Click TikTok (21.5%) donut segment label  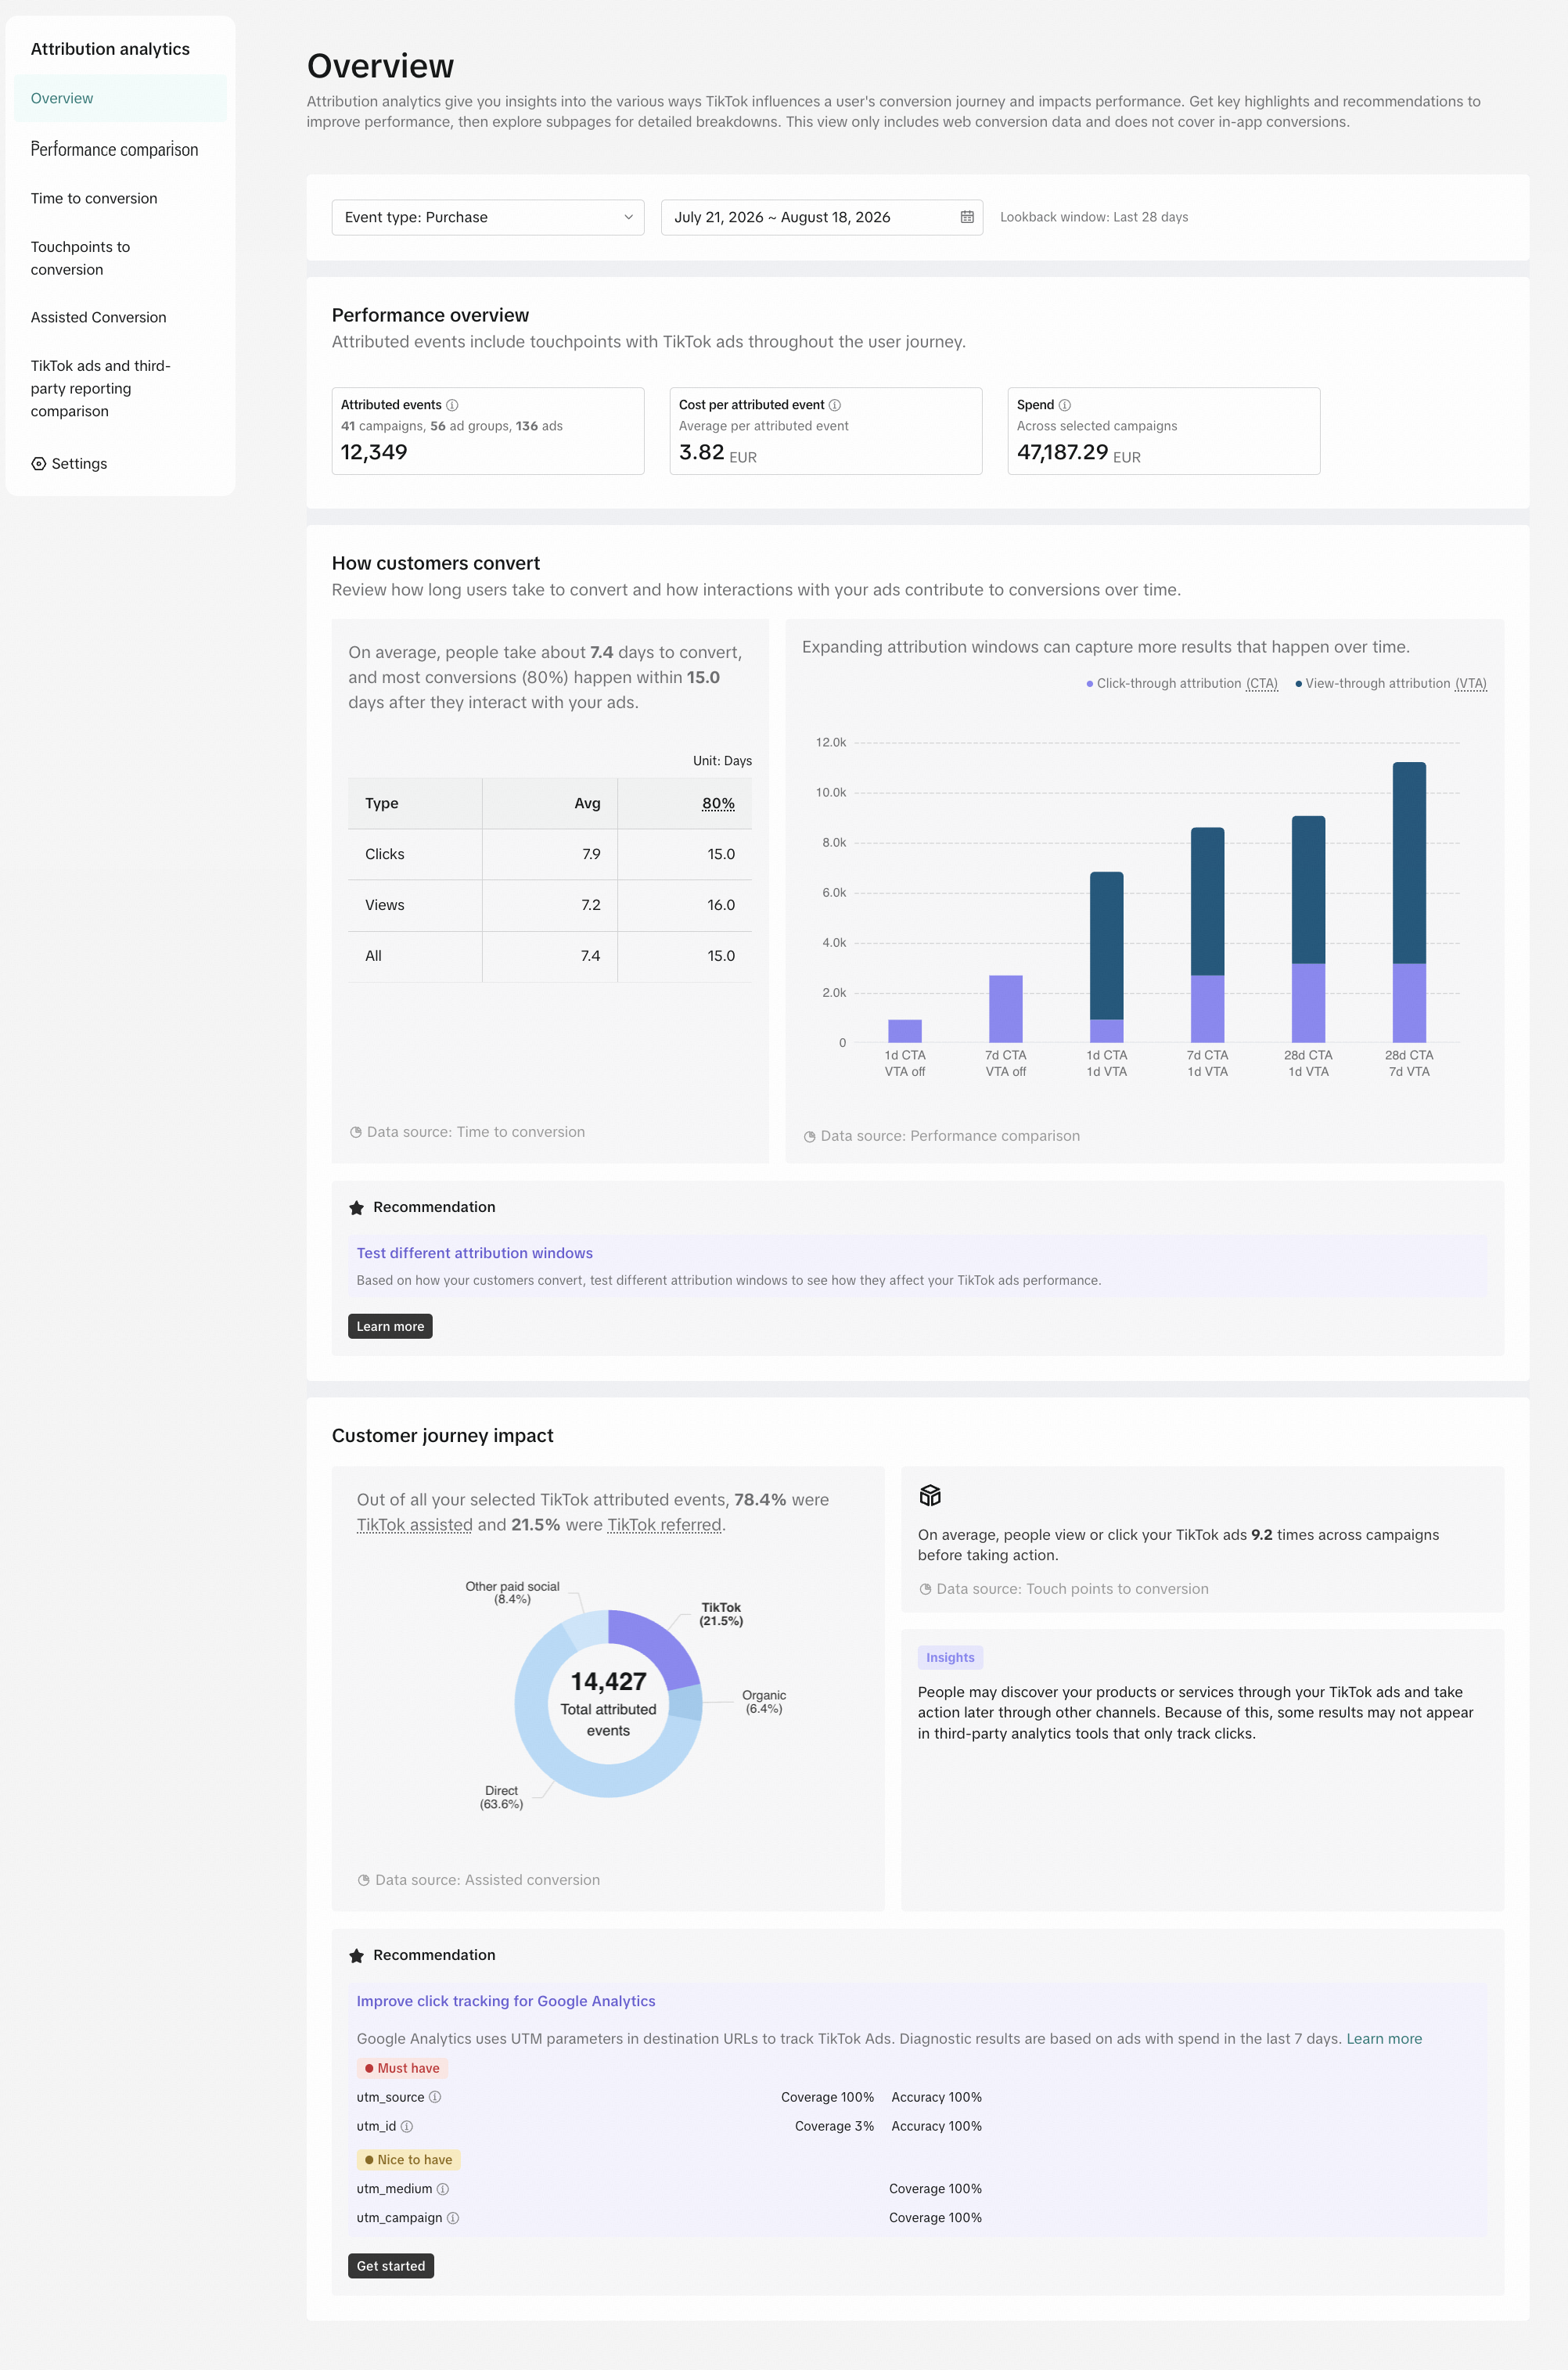(x=721, y=1614)
